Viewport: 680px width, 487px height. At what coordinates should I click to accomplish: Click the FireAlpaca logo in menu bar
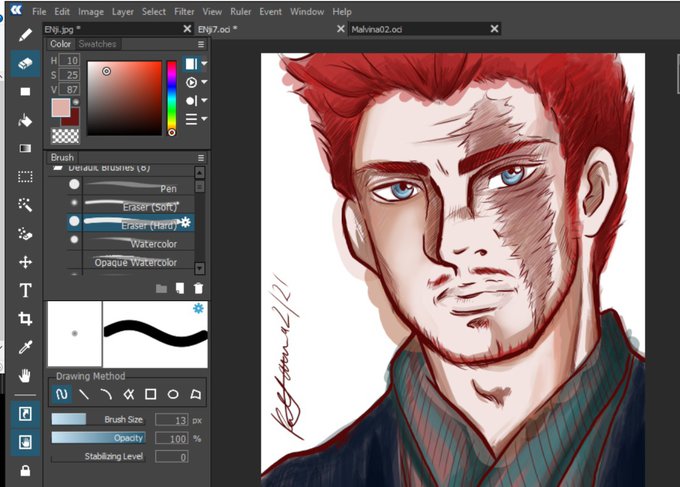point(16,10)
